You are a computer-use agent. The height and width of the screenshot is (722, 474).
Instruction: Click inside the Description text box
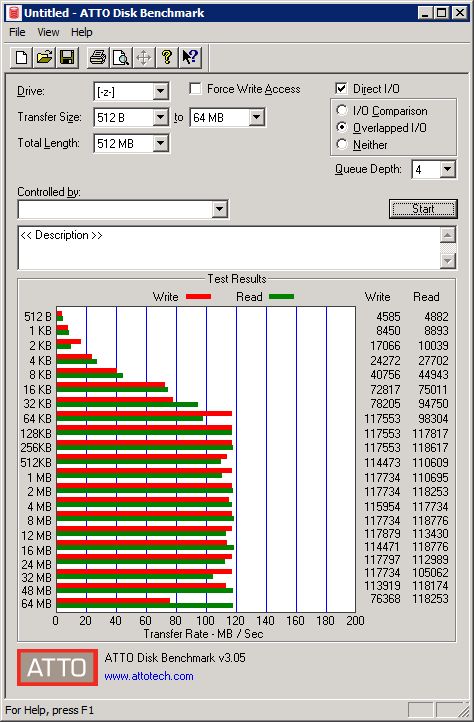point(229,248)
